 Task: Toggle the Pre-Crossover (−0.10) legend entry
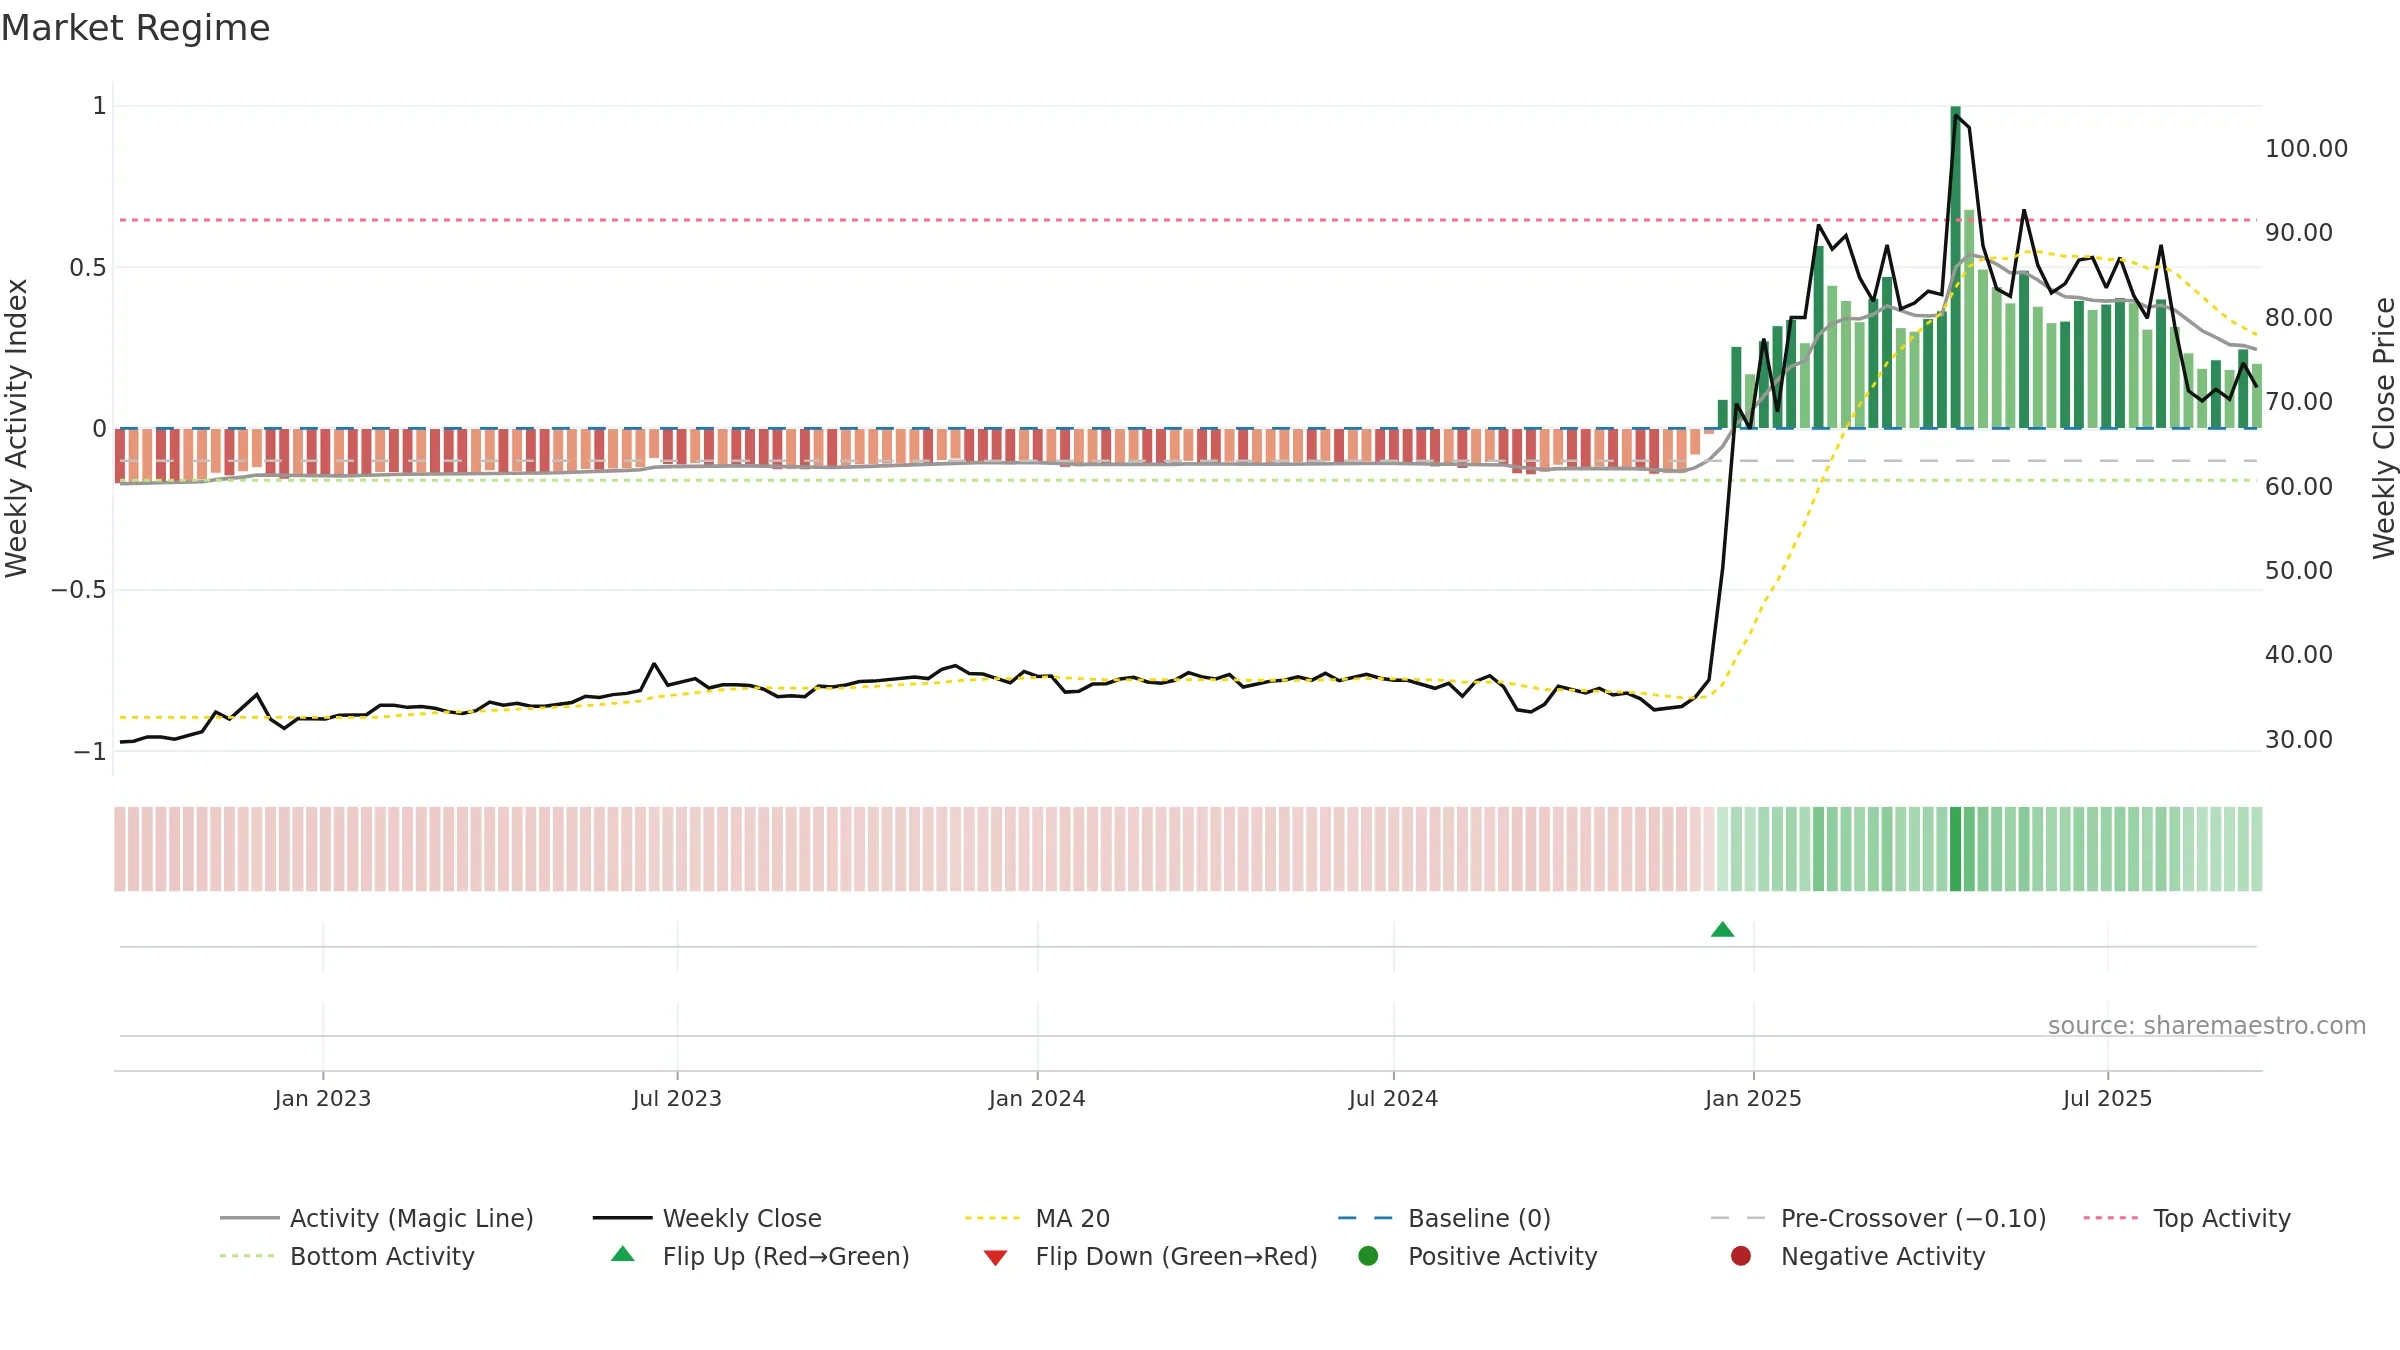tap(1878, 1218)
